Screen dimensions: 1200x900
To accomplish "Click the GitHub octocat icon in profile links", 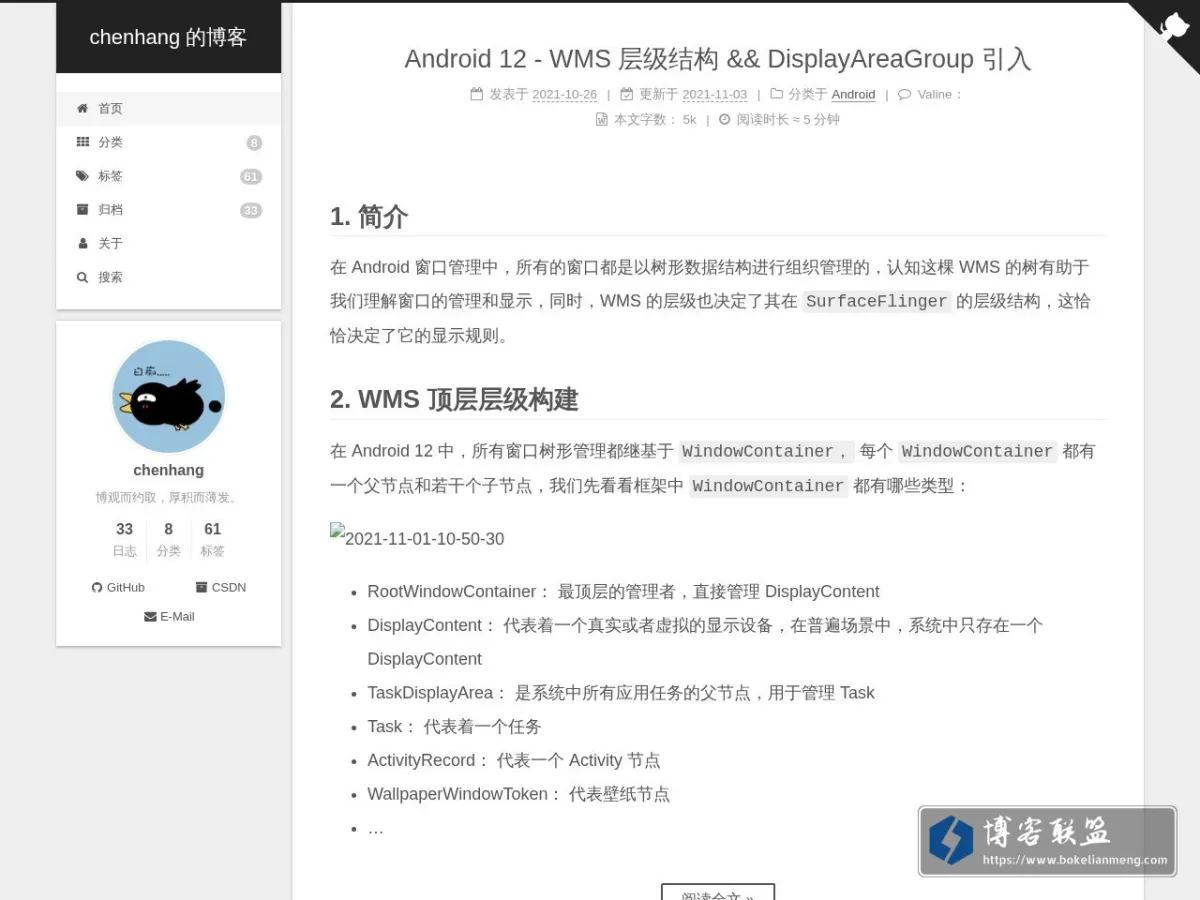I will (x=97, y=588).
